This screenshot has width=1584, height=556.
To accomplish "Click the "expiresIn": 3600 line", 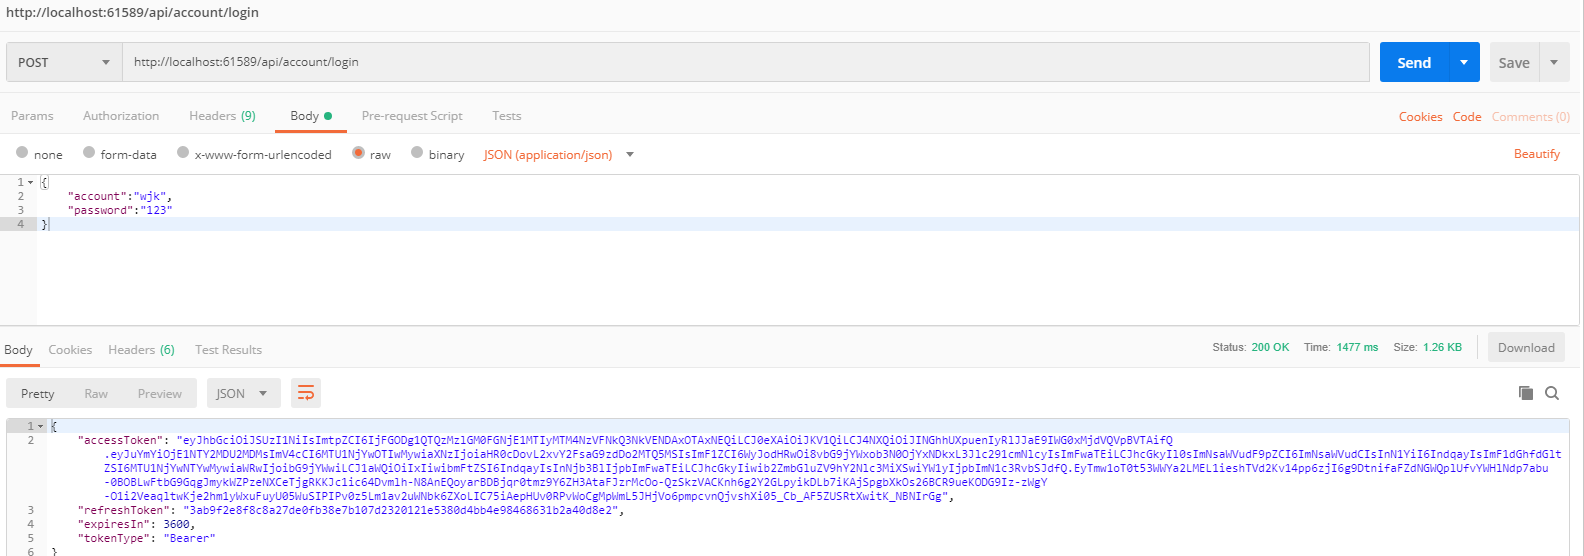I will pos(136,524).
